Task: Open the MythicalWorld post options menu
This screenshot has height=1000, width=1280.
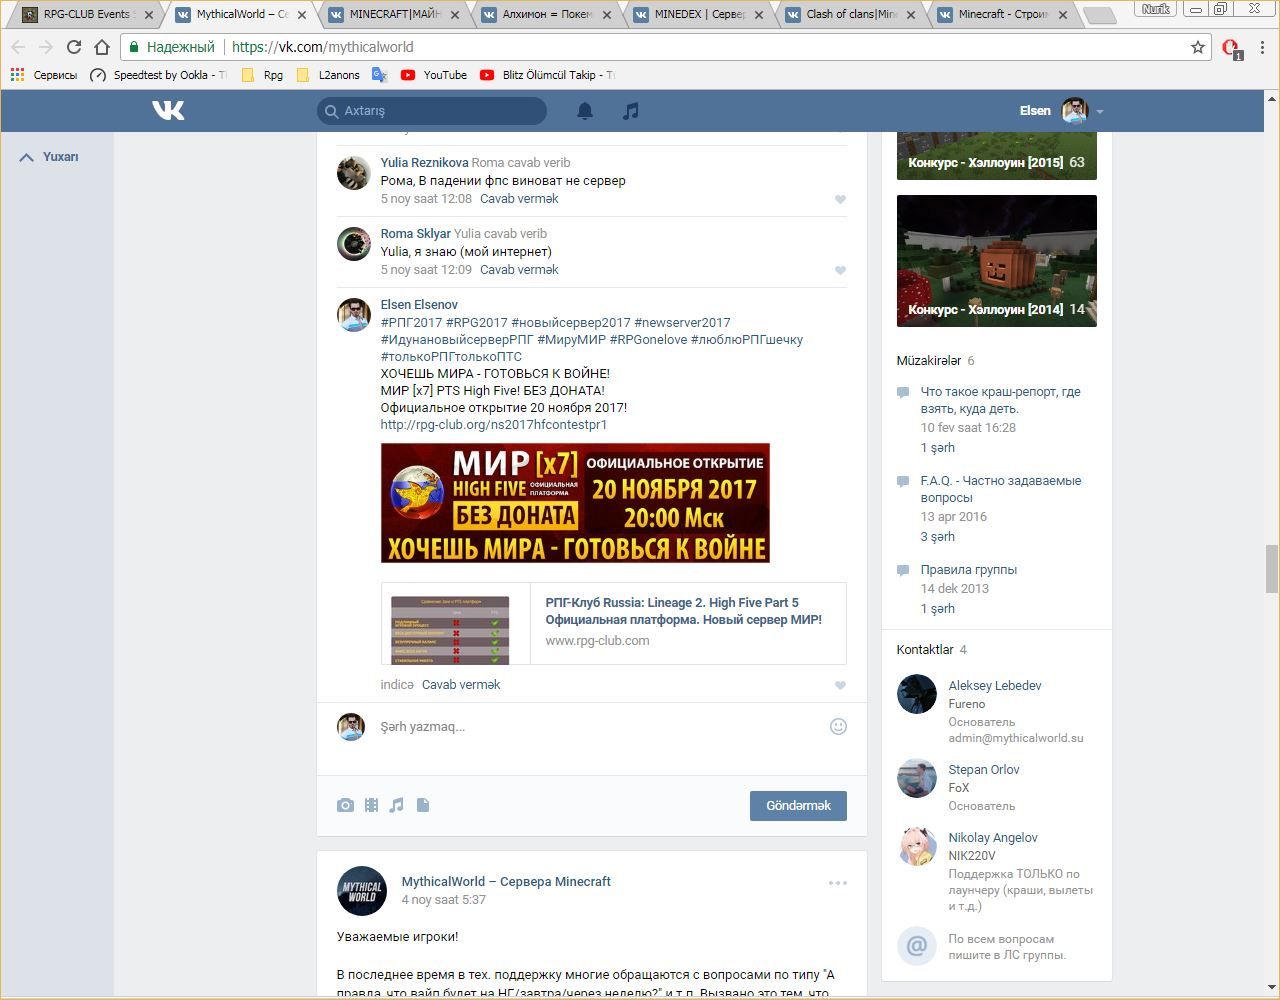Action: click(x=838, y=883)
